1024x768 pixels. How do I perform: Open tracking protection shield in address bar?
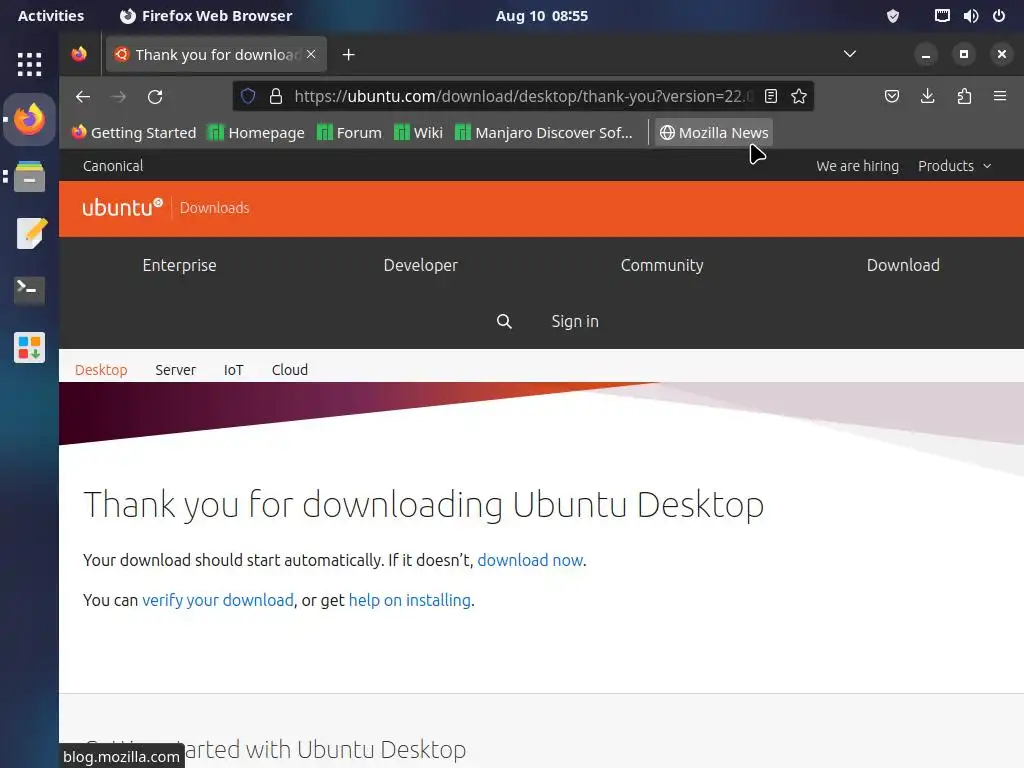[x=248, y=97]
